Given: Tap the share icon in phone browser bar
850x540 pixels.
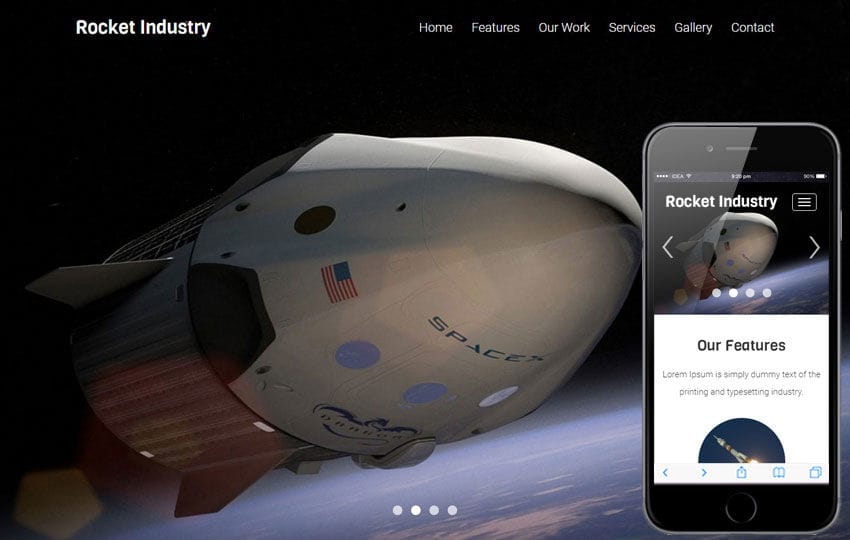Looking at the screenshot, I should coord(741,472).
